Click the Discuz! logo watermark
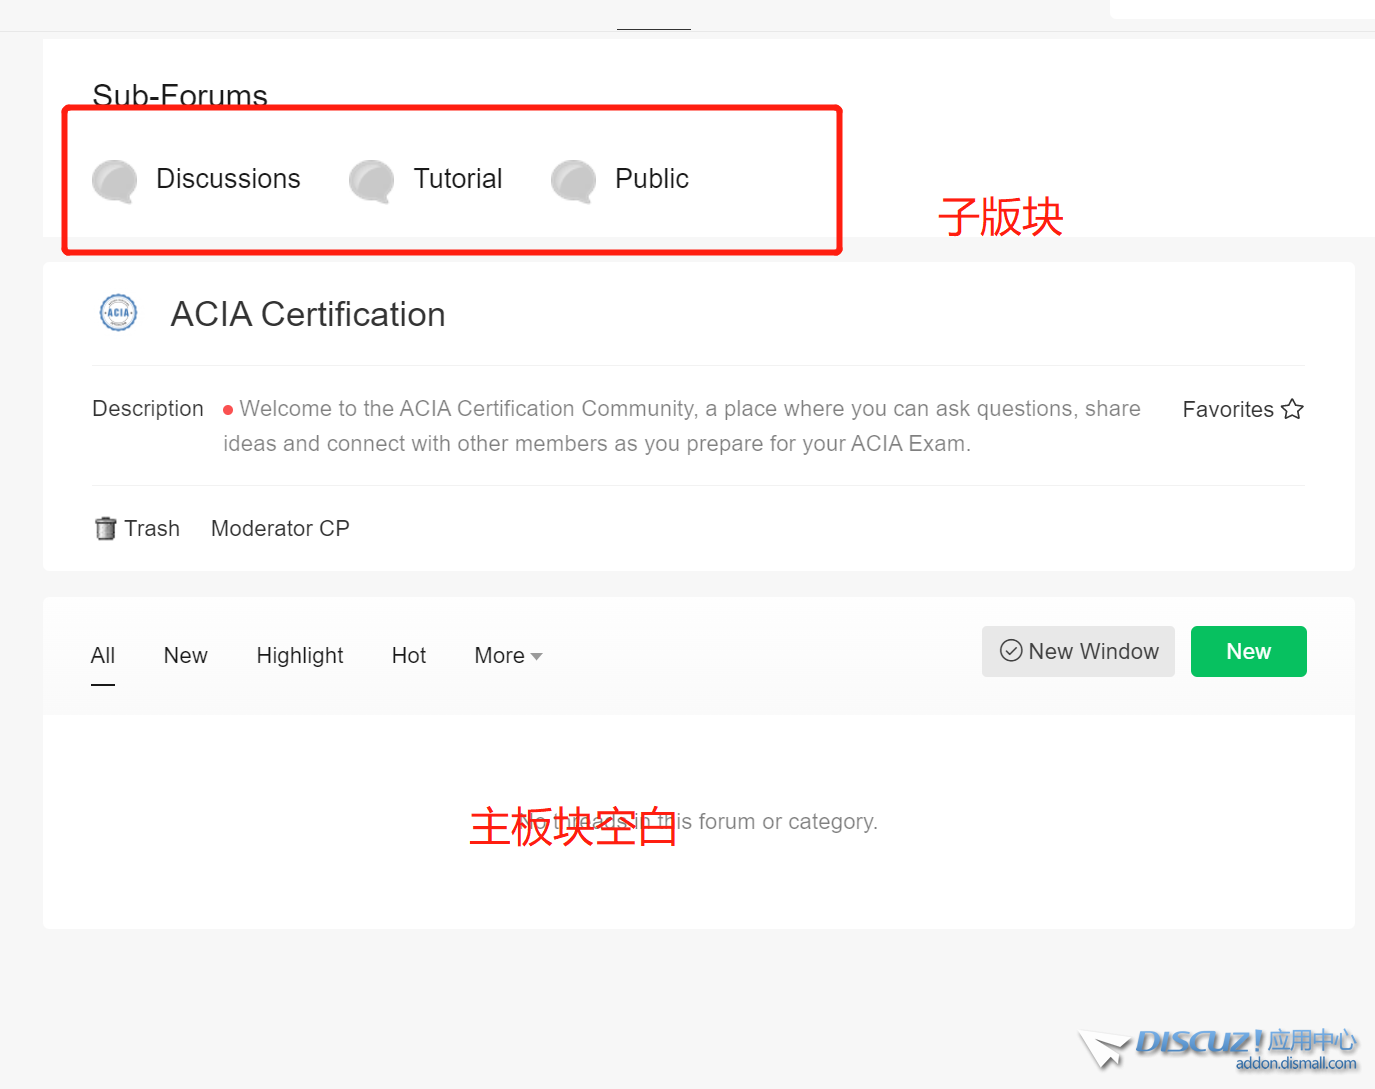The height and width of the screenshot is (1089, 1375). tap(1218, 1049)
